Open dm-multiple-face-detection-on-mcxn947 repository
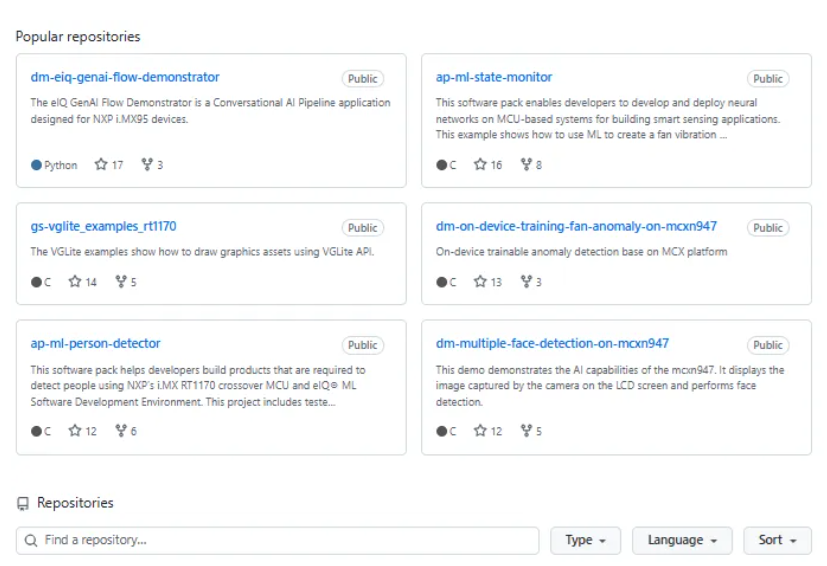 point(552,344)
